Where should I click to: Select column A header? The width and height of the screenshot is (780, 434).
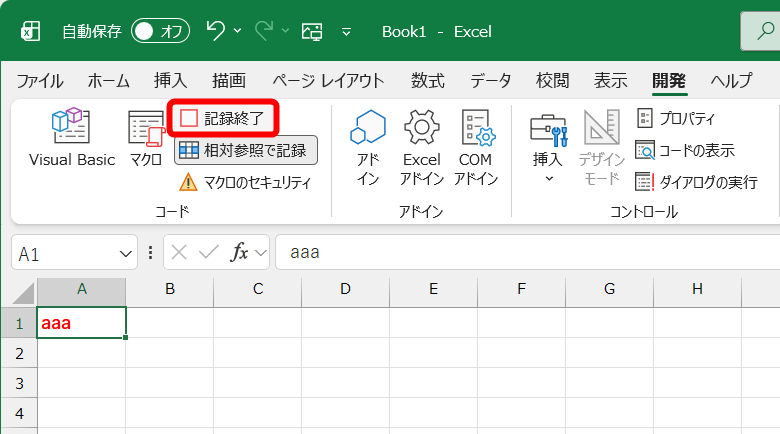[82, 293]
